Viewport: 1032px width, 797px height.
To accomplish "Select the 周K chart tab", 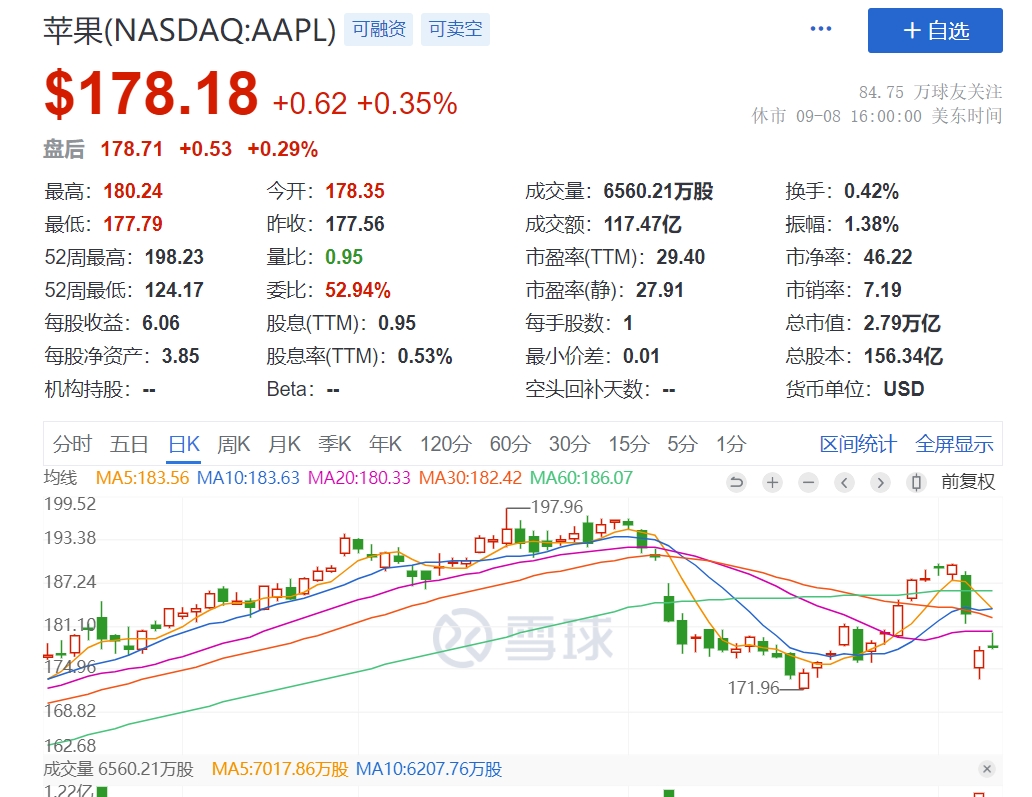I will point(234,444).
